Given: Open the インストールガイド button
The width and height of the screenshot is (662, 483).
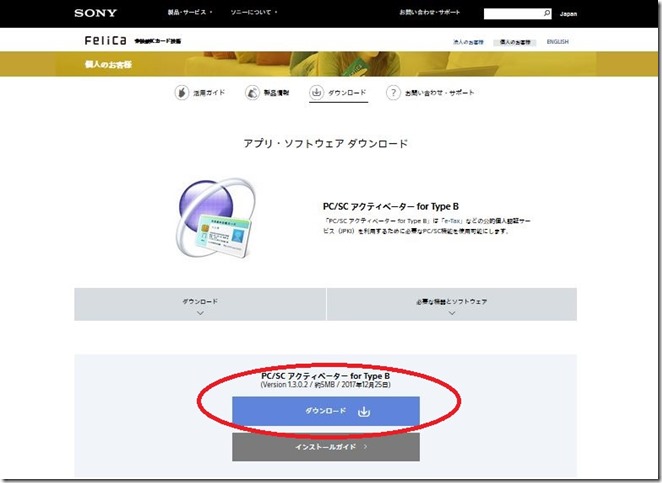Looking at the screenshot, I should click(x=326, y=447).
